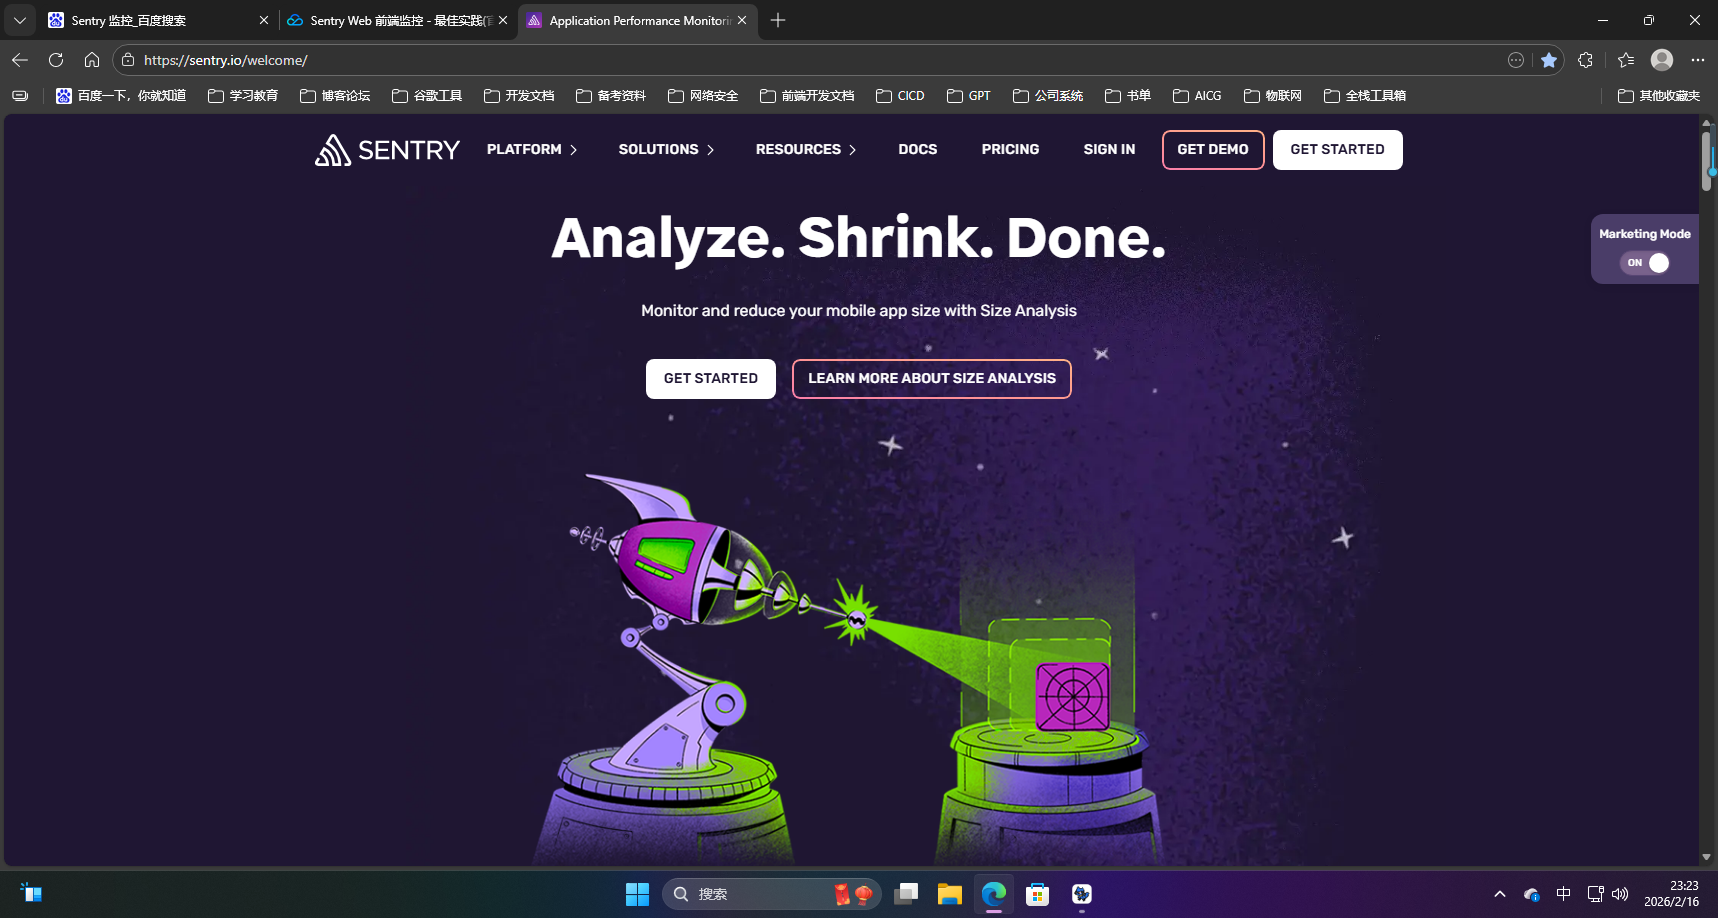
Task: View site info lock icon
Action: (x=128, y=60)
